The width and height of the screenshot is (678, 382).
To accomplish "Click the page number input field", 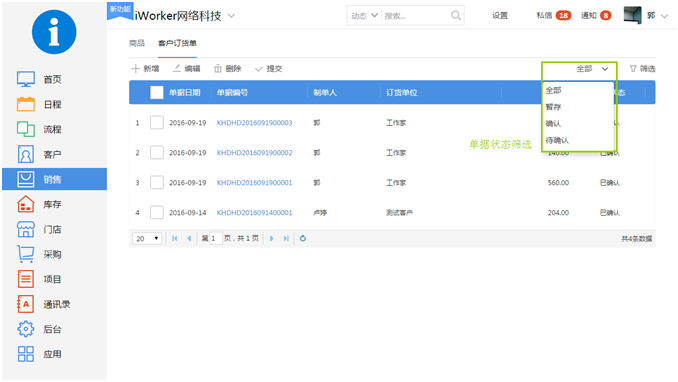I will [x=216, y=238].
